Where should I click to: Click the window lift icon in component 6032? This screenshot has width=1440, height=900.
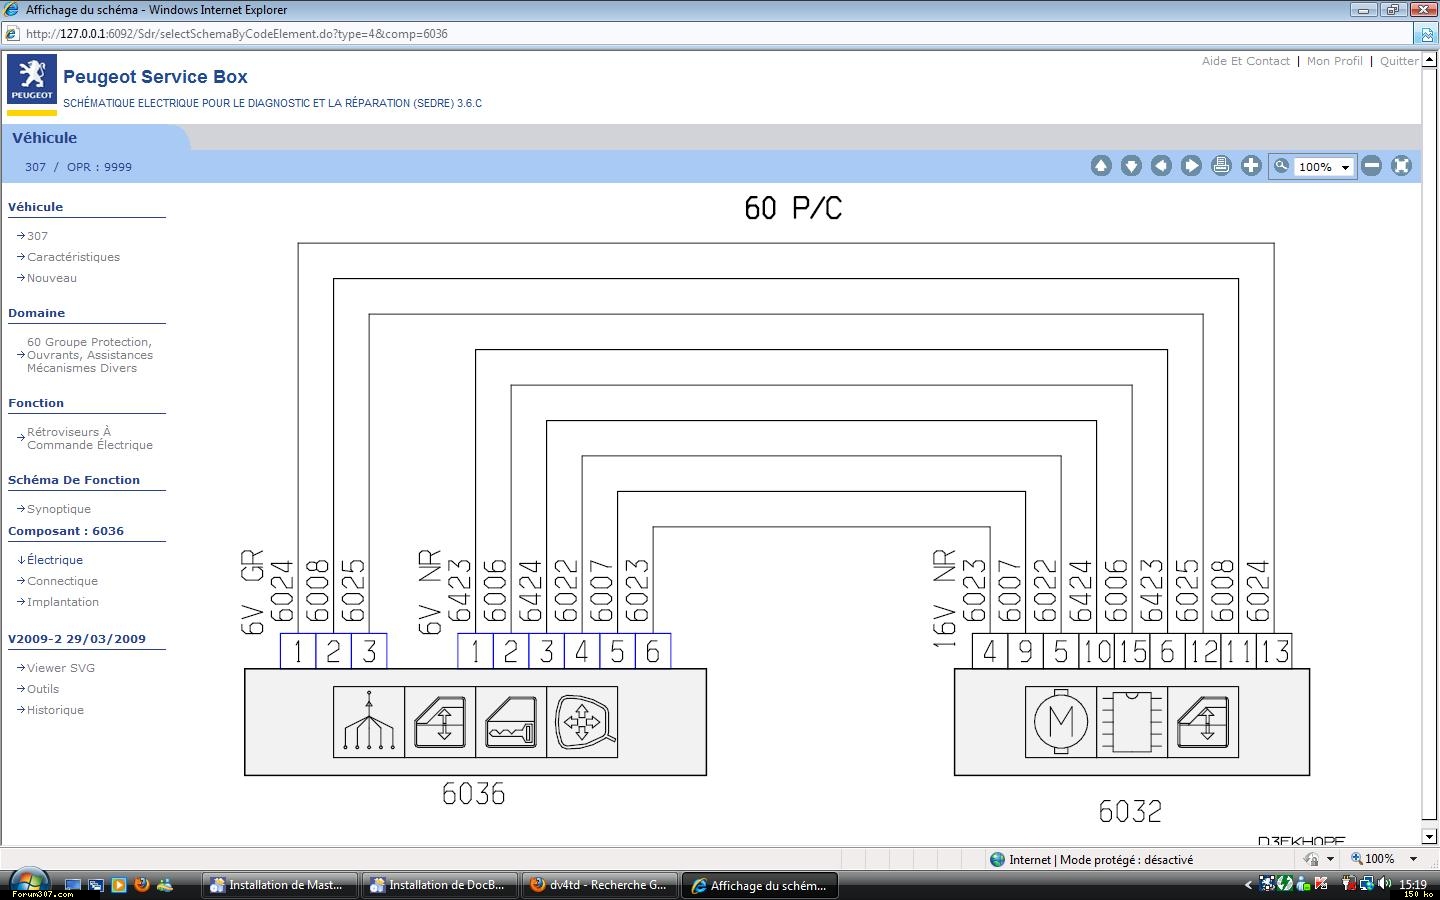(x=1203, y=722)
